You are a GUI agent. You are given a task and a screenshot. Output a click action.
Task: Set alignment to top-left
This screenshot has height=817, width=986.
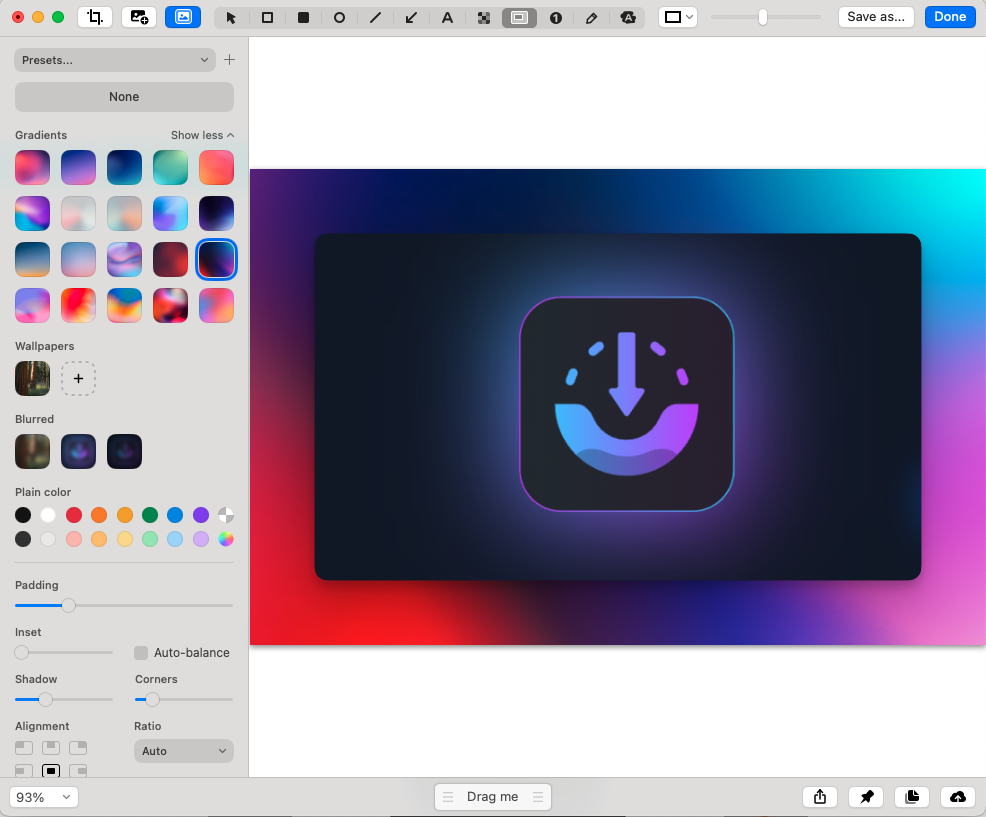[x=24, y=748]
